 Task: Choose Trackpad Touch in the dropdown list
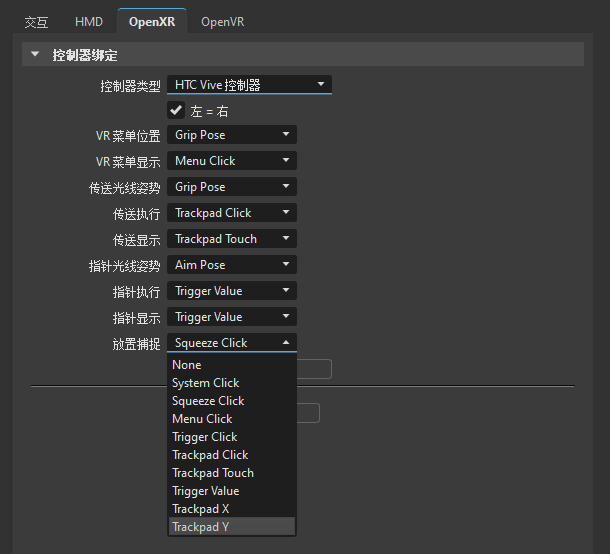click(232, 473)
